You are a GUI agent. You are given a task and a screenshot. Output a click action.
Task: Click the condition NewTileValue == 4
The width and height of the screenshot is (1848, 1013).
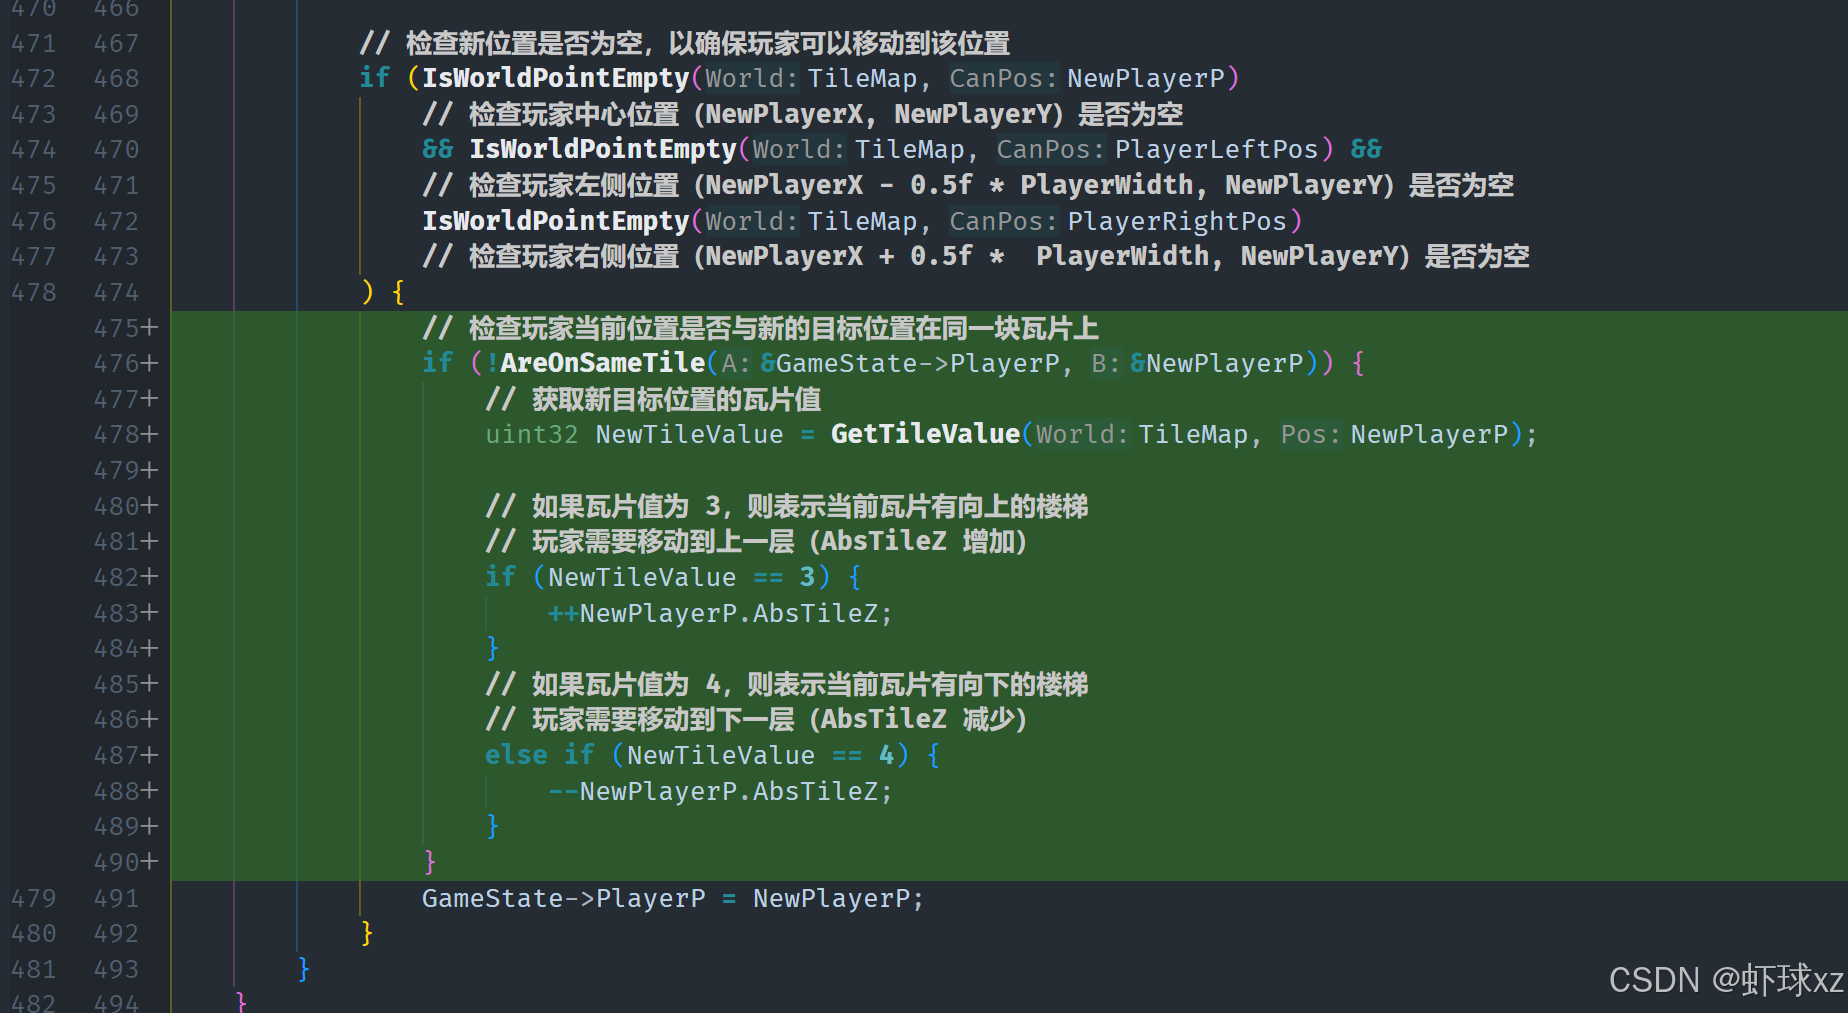[761, 755]
